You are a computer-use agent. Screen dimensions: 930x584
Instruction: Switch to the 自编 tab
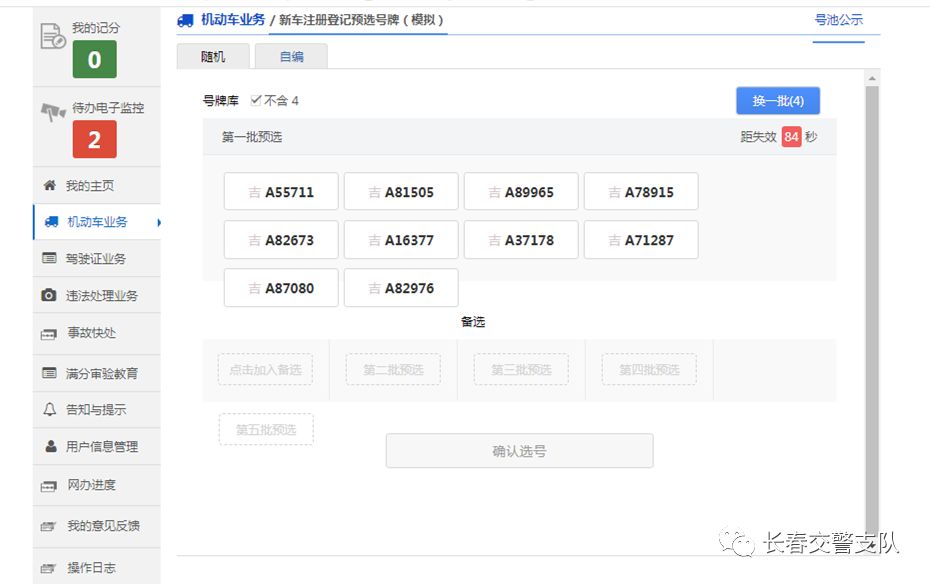pyautogui.click(x=290, y=57)
